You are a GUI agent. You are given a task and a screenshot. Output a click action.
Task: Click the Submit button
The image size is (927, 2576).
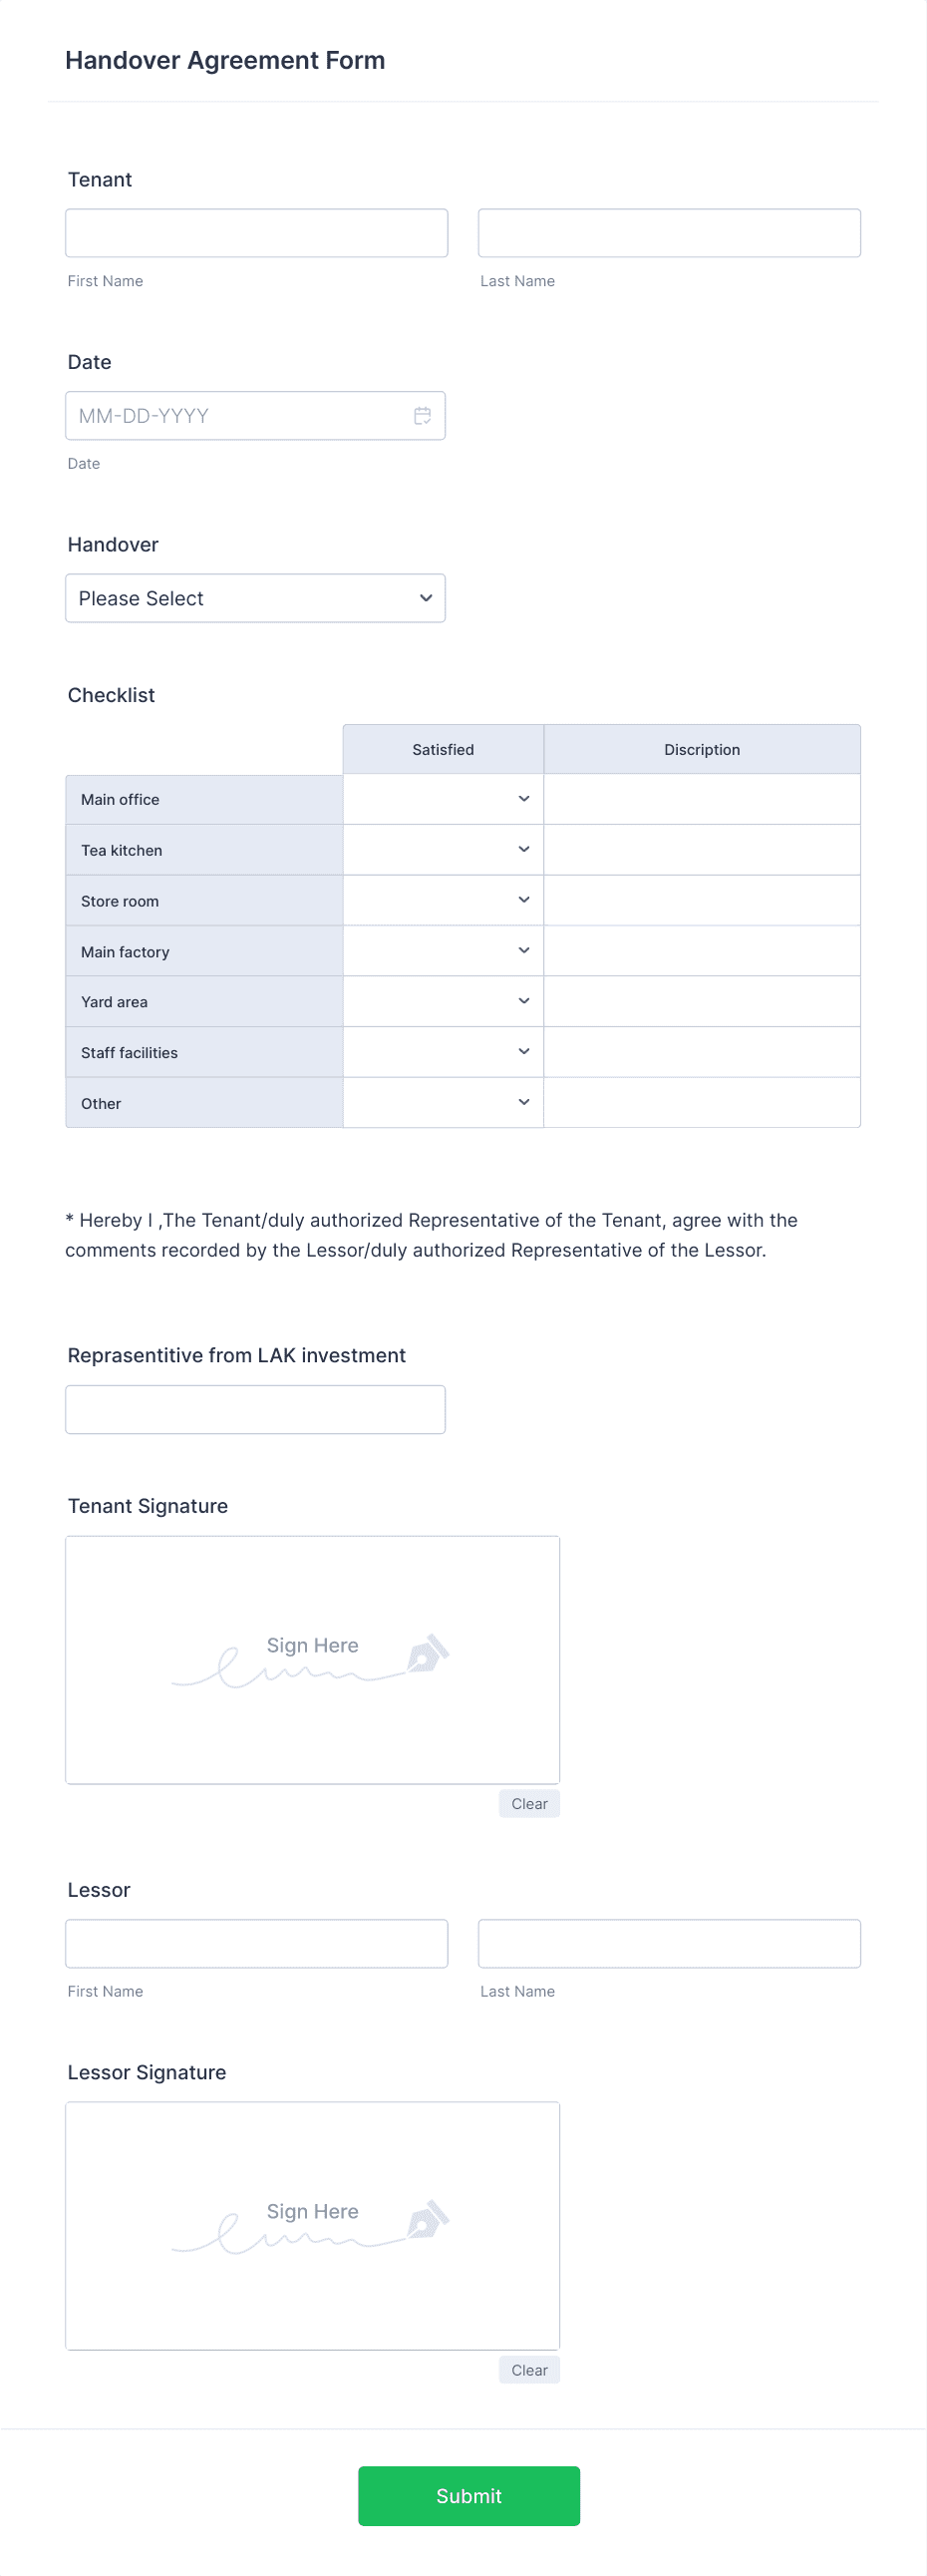coord(469,2496)
